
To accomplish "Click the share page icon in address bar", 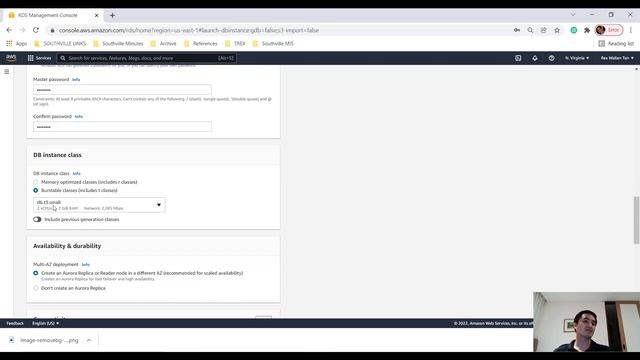I will 543,30.
